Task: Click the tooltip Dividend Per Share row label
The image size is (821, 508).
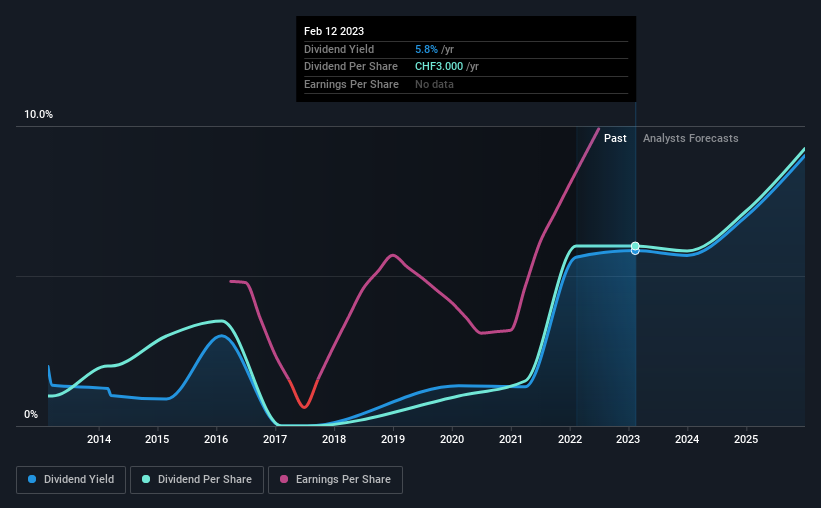Action: pos(351,67)
